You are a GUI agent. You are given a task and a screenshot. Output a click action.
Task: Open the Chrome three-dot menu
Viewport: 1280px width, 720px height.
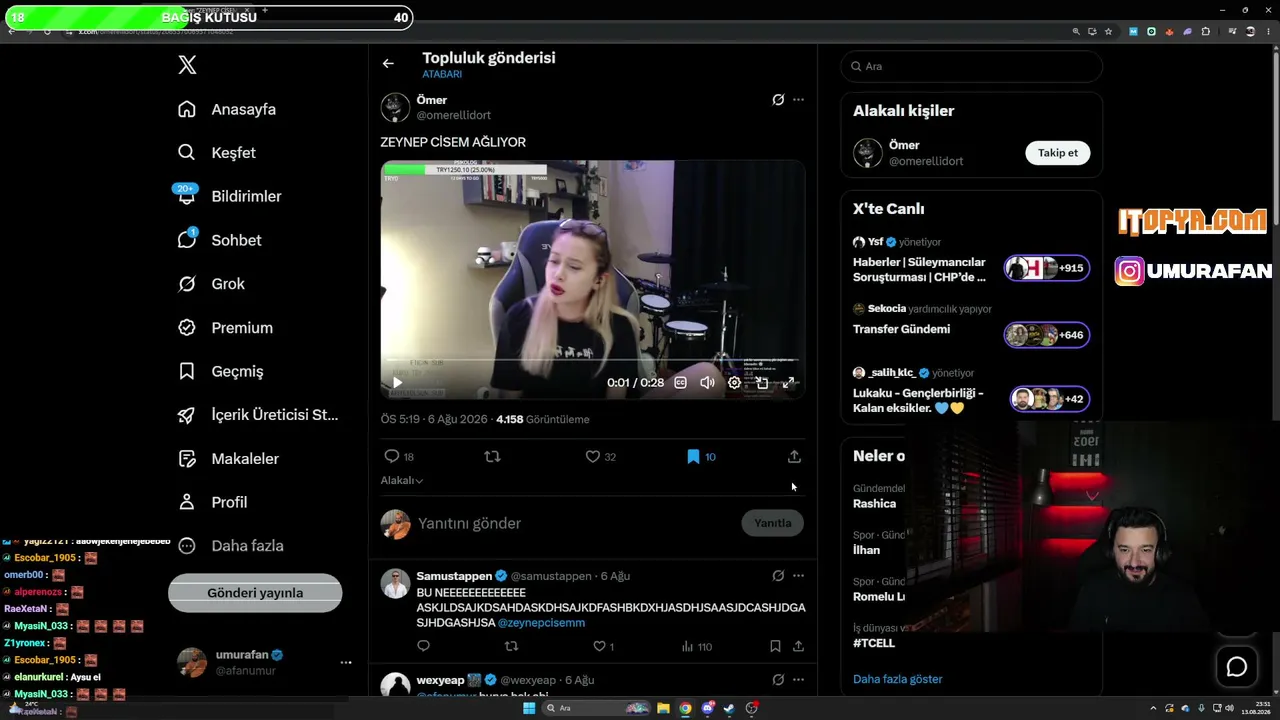pos(1266,31)
